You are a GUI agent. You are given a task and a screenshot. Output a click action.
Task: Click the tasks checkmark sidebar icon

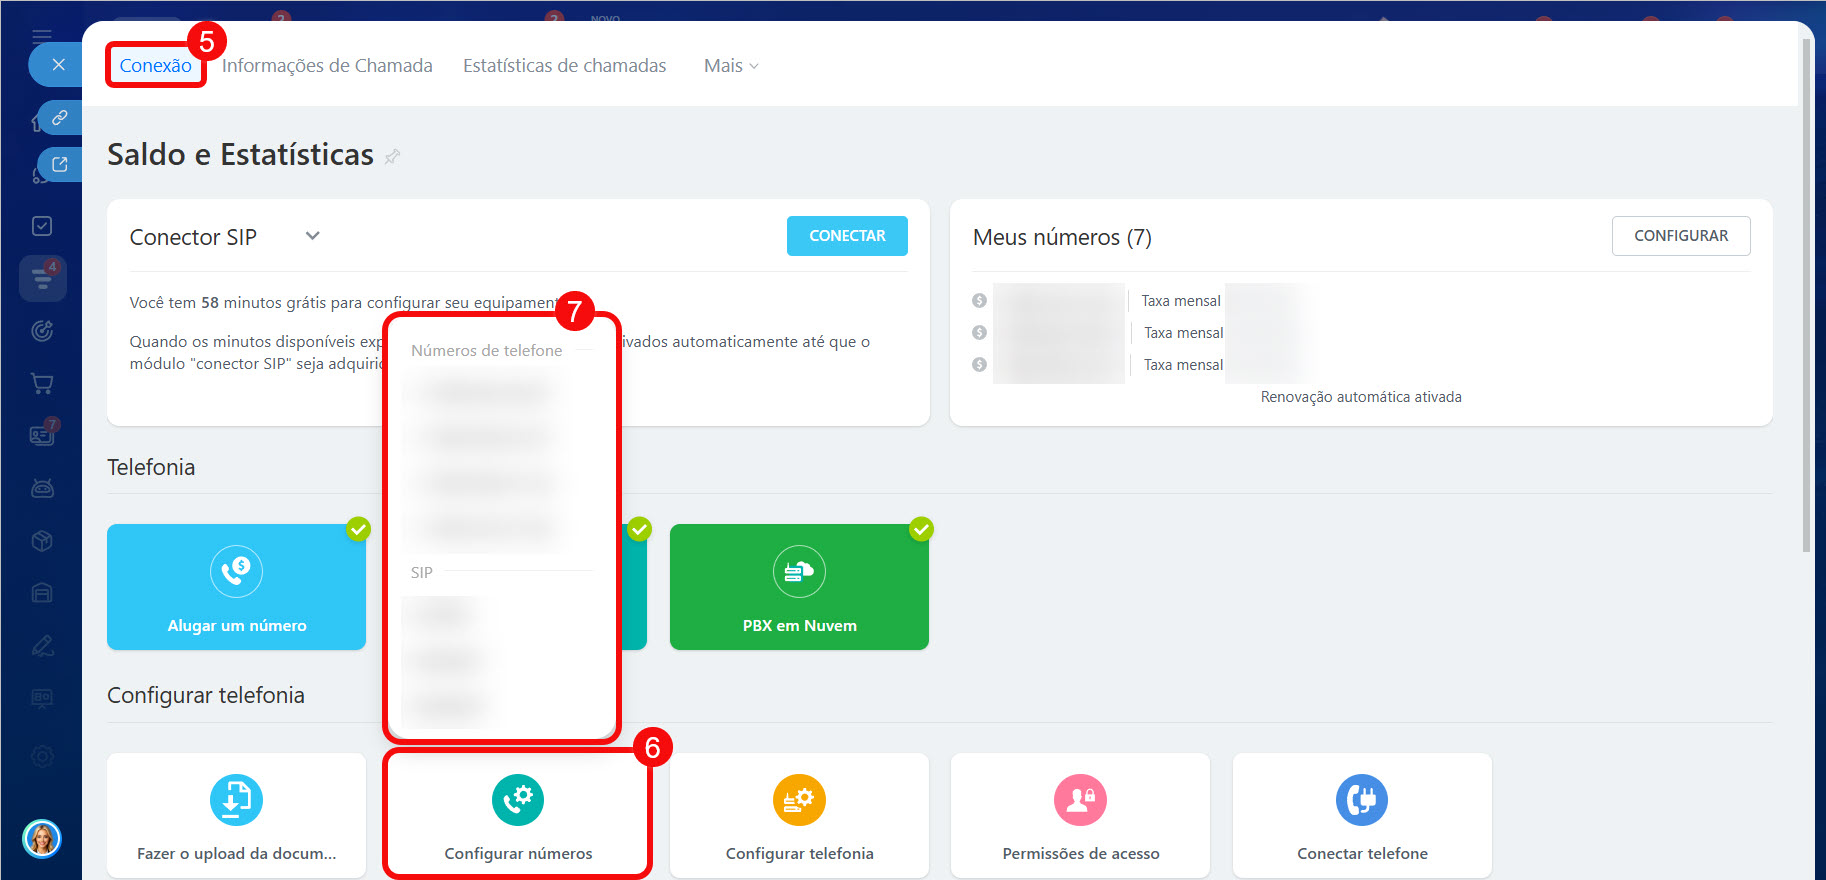point(42,226)
